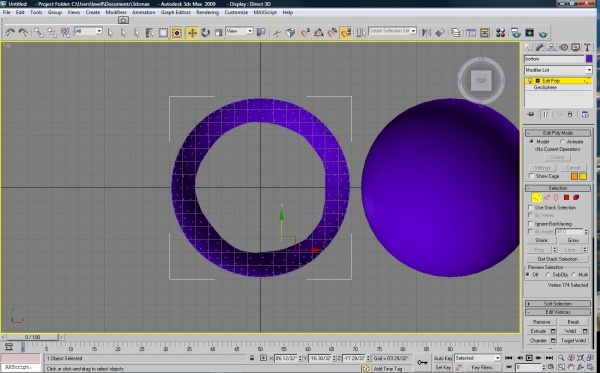Viewport: 600px width, 373px height.
Task: Select Polygon sub-object level icon
Action: 566,197
